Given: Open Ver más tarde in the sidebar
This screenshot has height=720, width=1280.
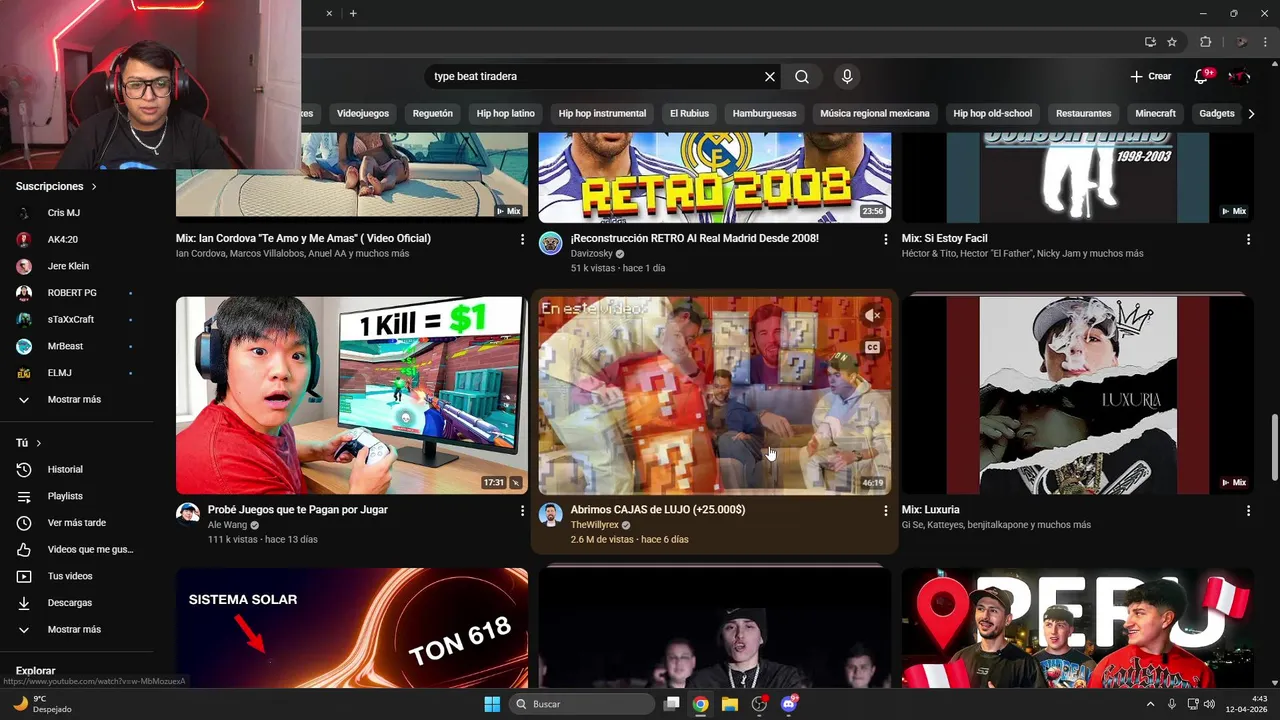Looking at the screenshot, I should [x=76, y=523].
